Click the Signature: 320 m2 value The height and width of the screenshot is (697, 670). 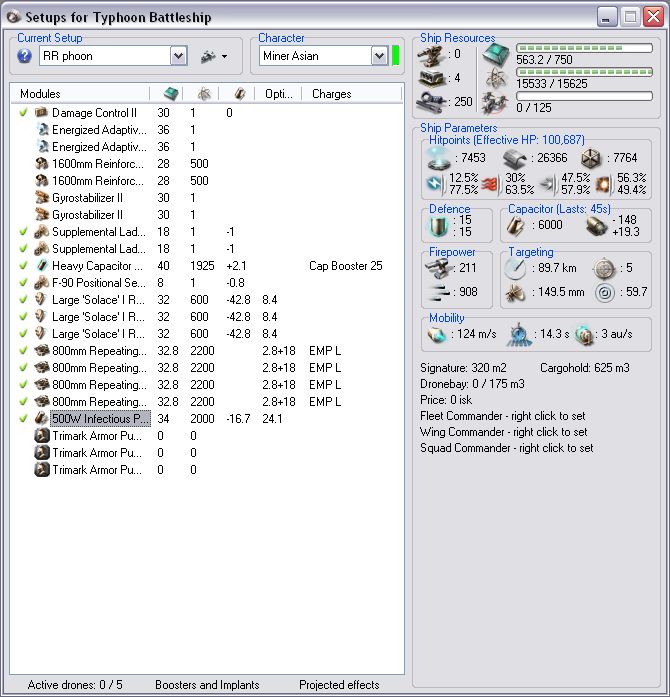tap(463, 368)
